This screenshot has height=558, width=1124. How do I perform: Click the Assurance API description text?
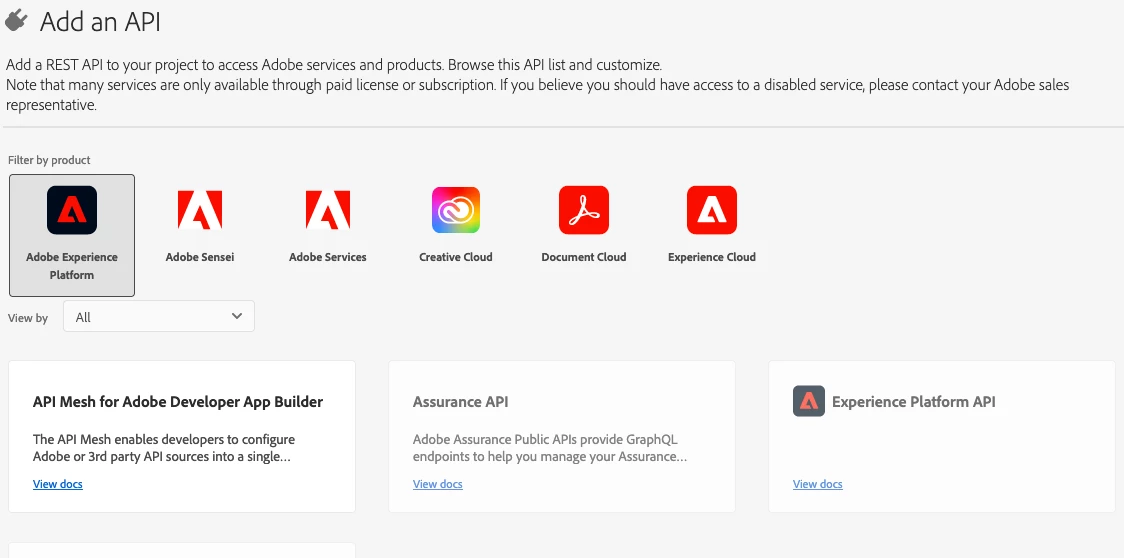coord(550,448)
